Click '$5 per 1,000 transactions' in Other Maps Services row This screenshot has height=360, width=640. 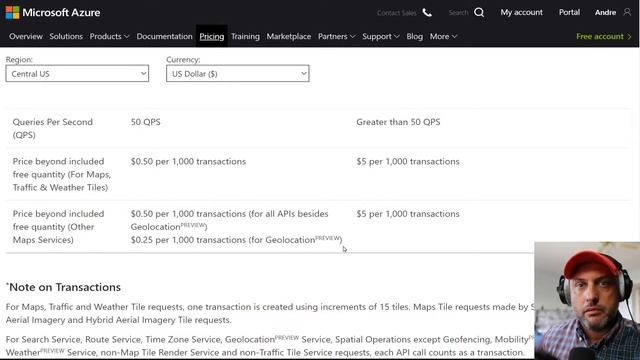coord(408,213)
